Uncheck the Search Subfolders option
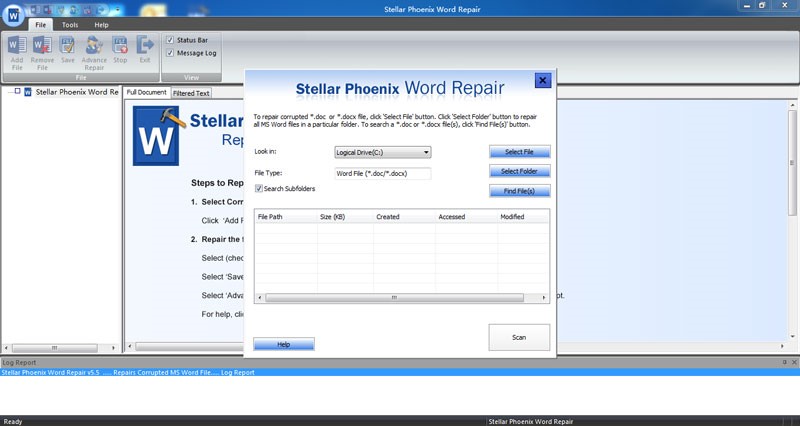The height and width of the screenshot is (426, 800). (x=259, y=189)
